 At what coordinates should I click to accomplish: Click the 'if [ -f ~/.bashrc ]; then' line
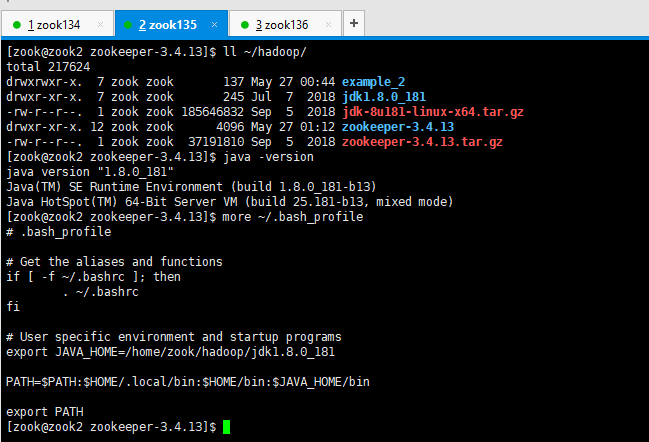(94, 277)
